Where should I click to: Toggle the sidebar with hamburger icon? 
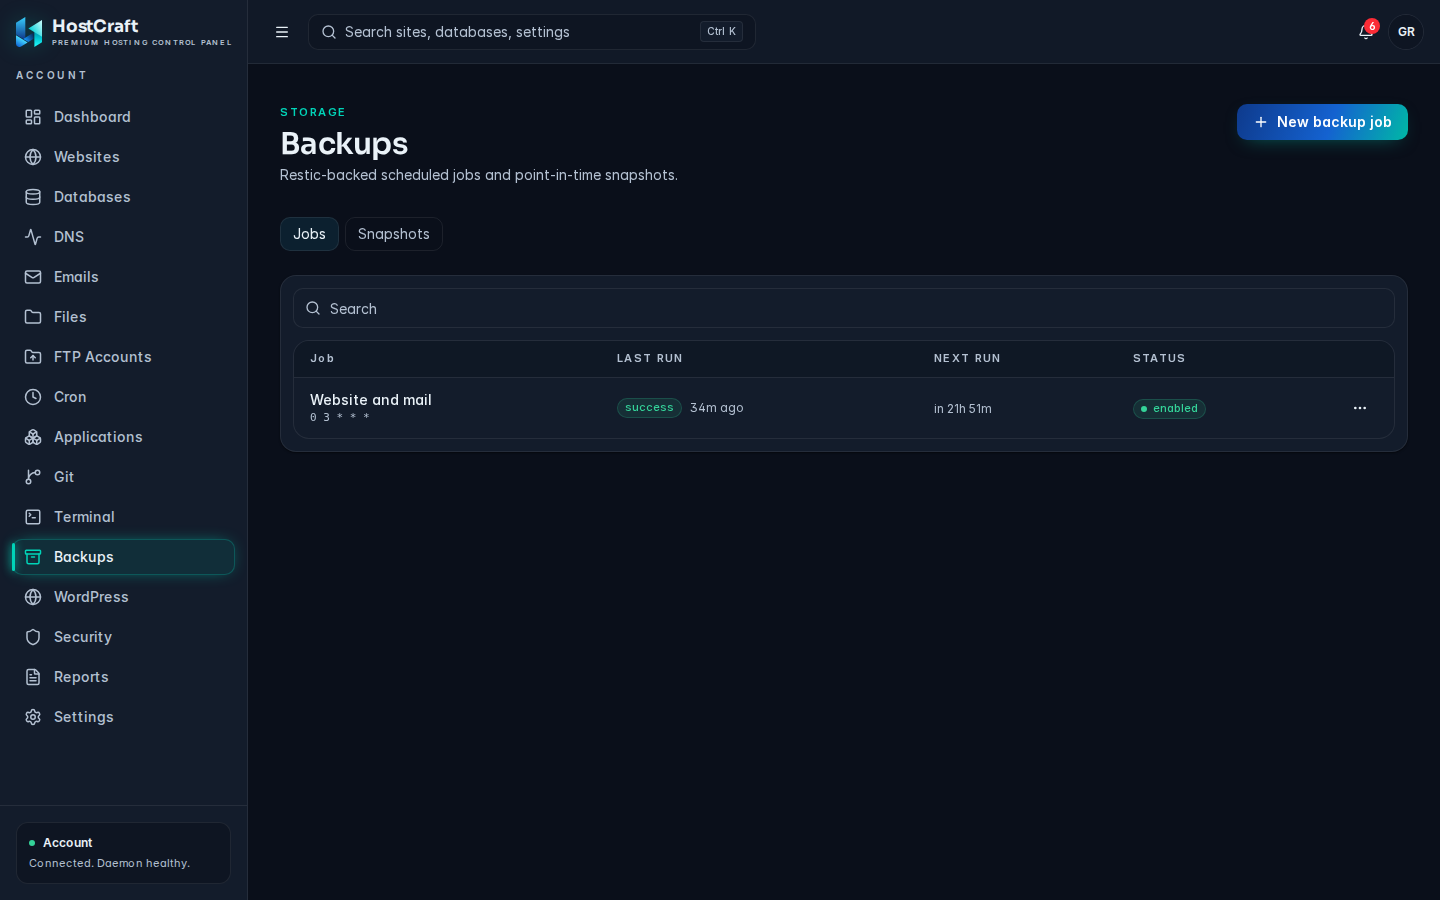tap(282, 32)
